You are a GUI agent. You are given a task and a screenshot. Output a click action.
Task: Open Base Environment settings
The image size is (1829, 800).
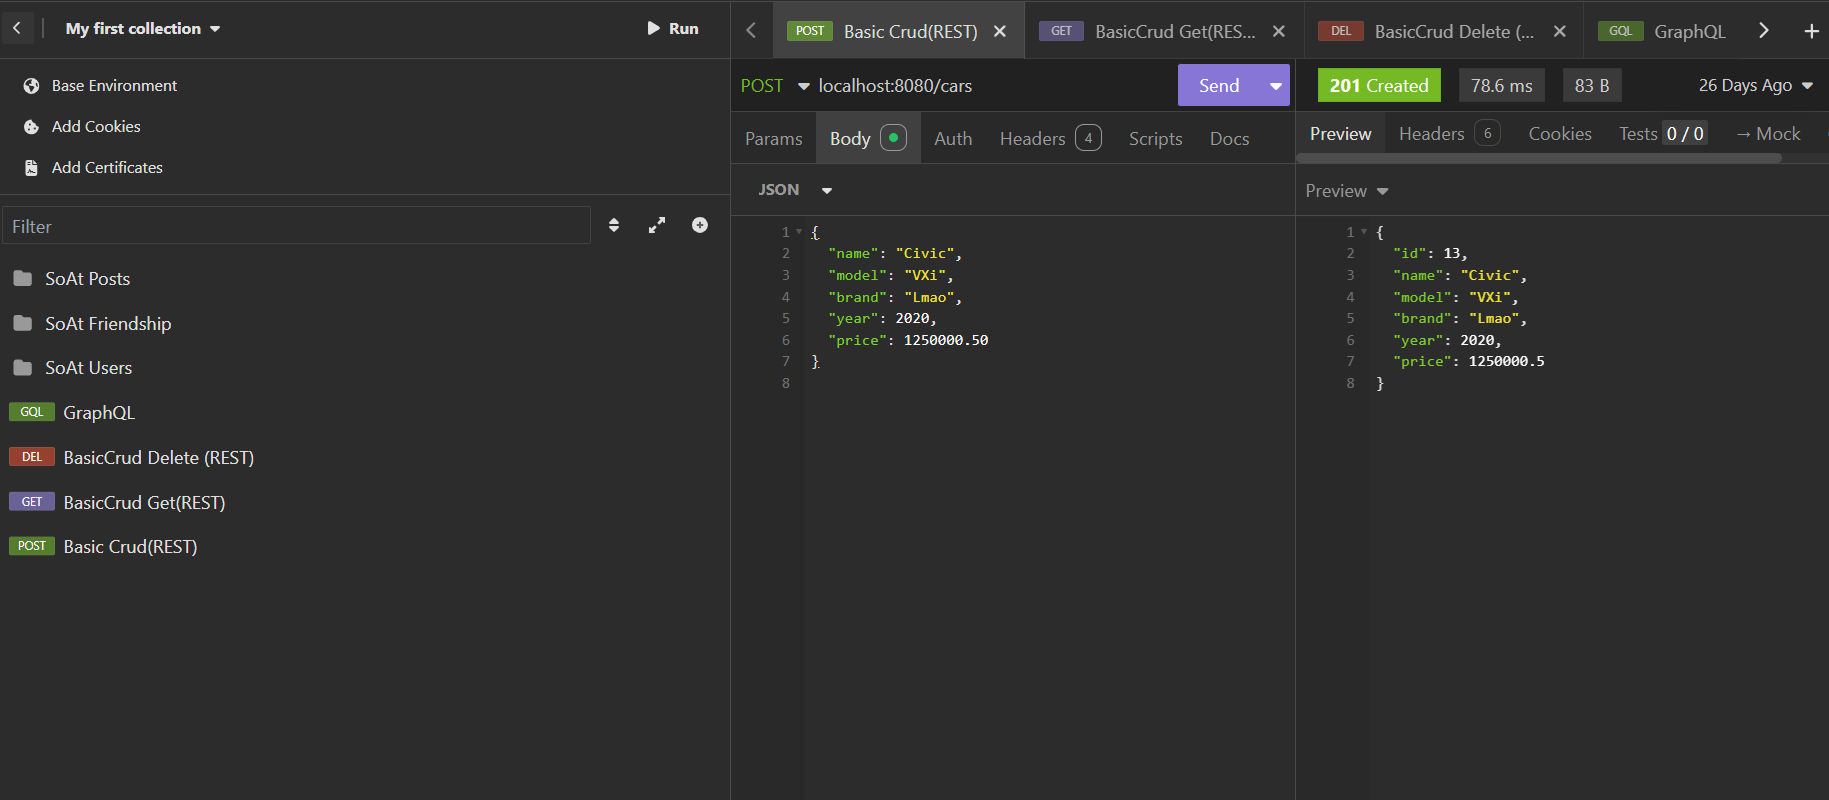point(114,86)
